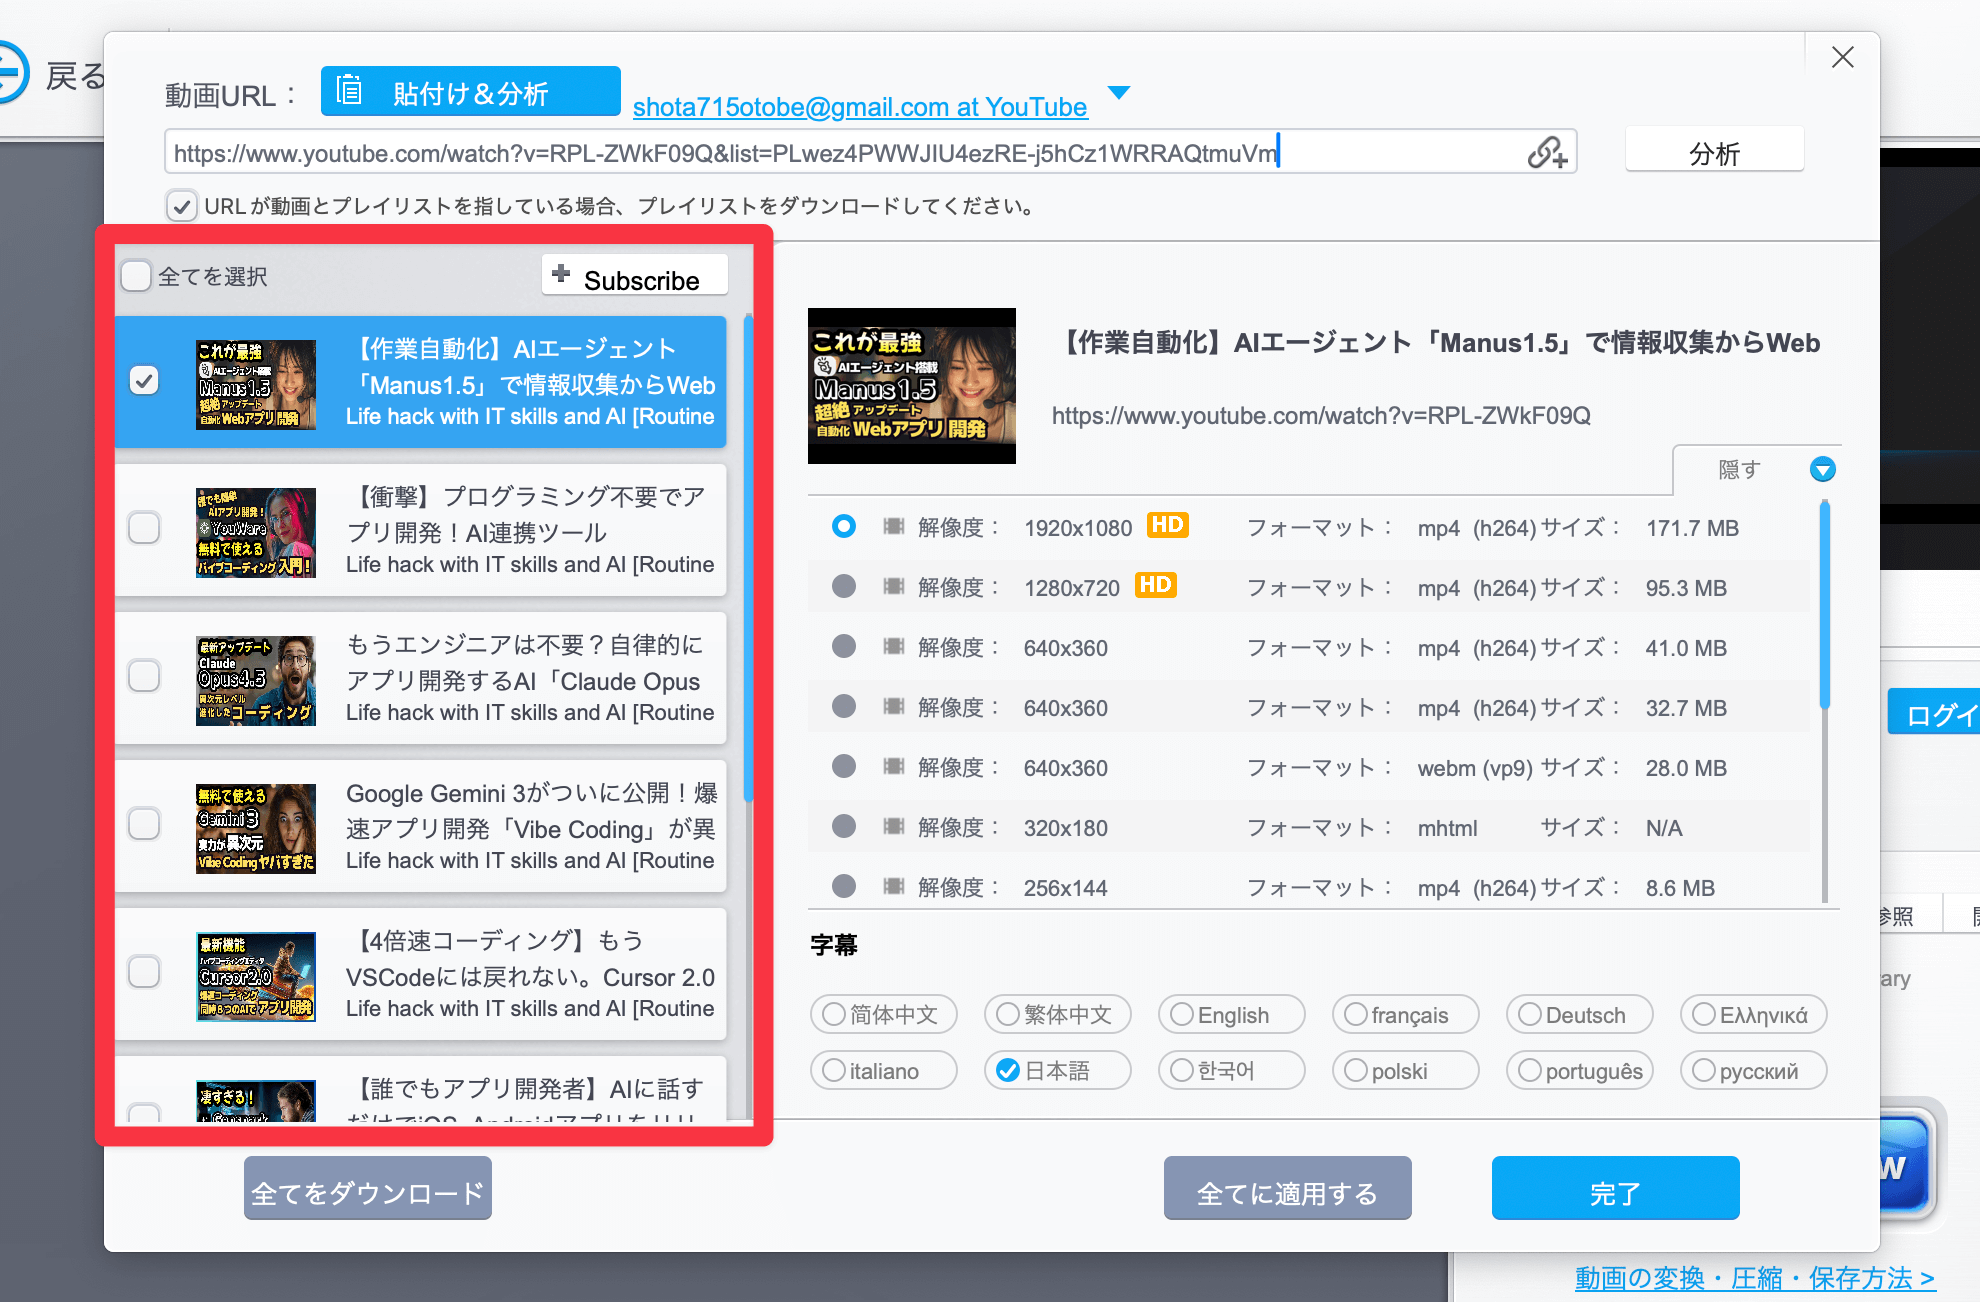Check the Cursor 2.0 video checkbox
The height and width of the screenshot is (1302, 1980).
[145, 971]
